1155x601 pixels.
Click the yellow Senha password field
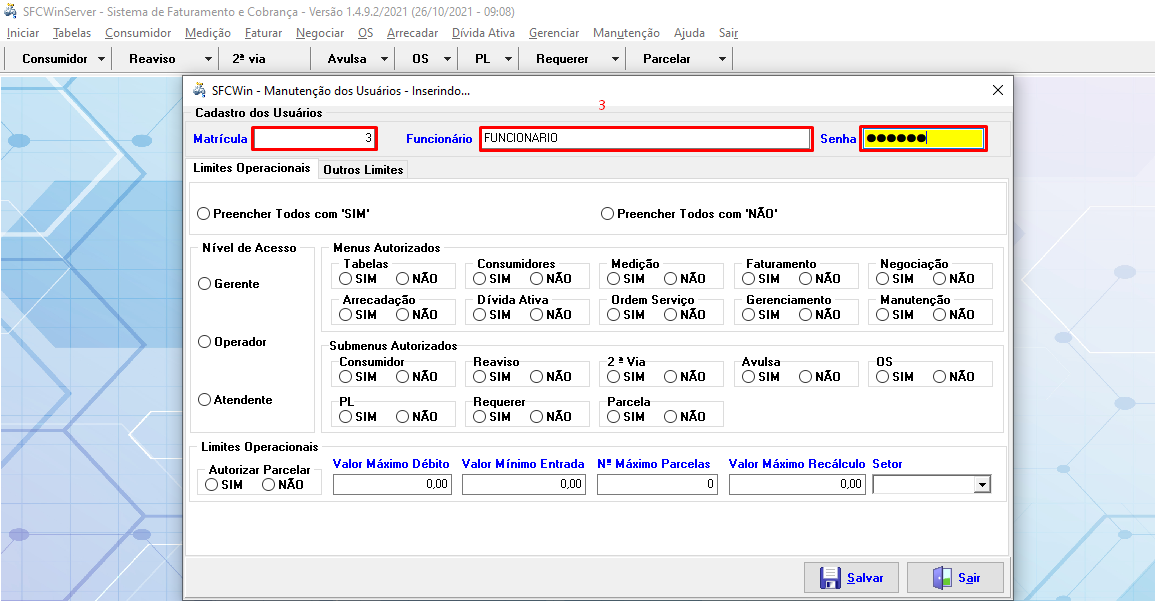[923, 139]
